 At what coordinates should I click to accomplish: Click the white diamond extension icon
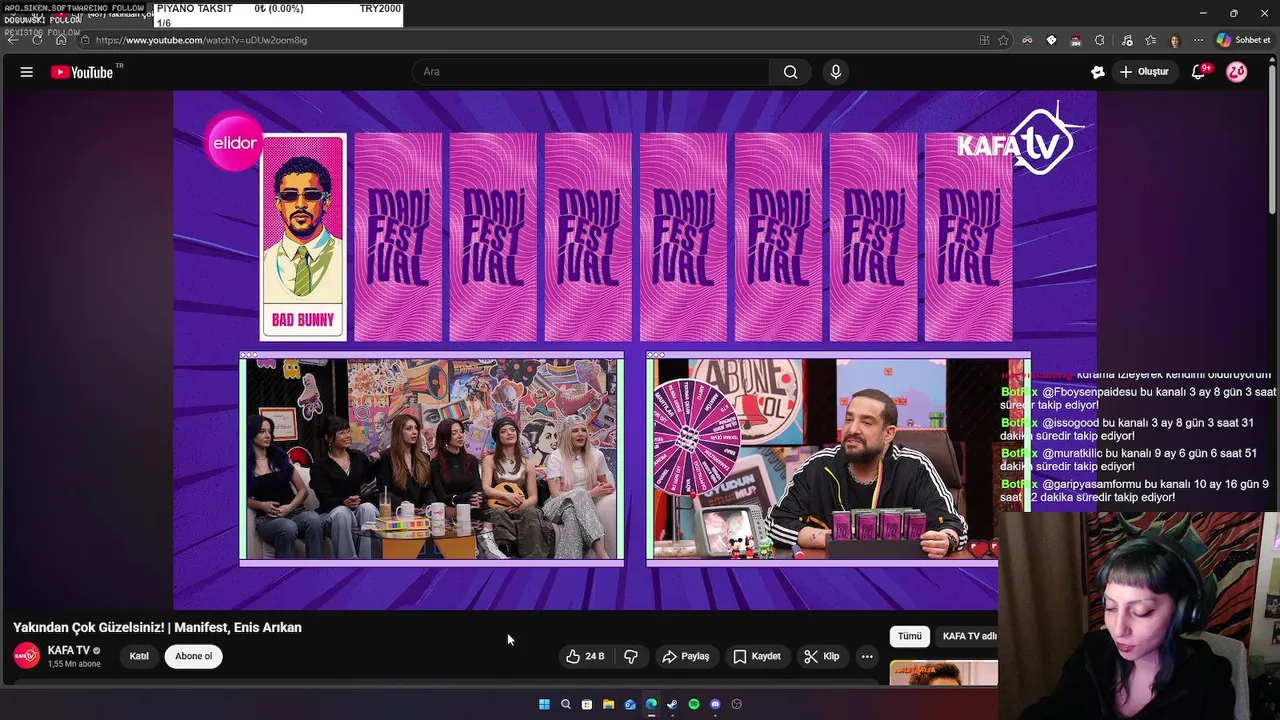pyautogui.click(x=1051, y=40)
